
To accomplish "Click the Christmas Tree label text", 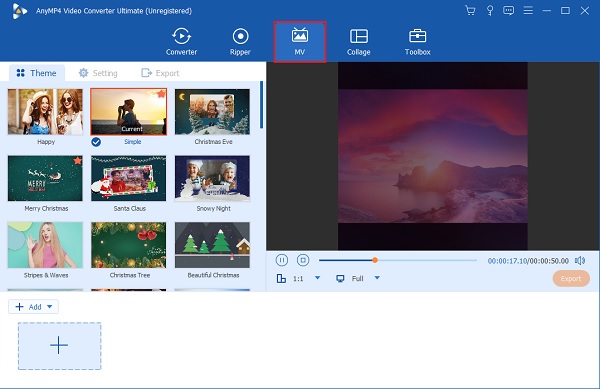I will (x=130, y=275).
